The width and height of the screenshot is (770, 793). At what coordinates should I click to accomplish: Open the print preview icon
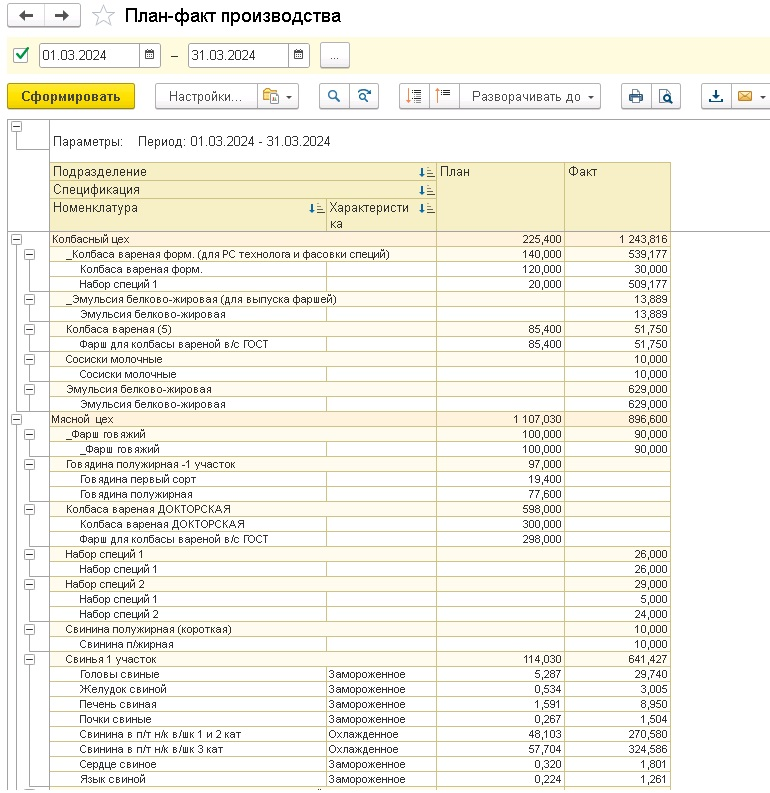664,96
